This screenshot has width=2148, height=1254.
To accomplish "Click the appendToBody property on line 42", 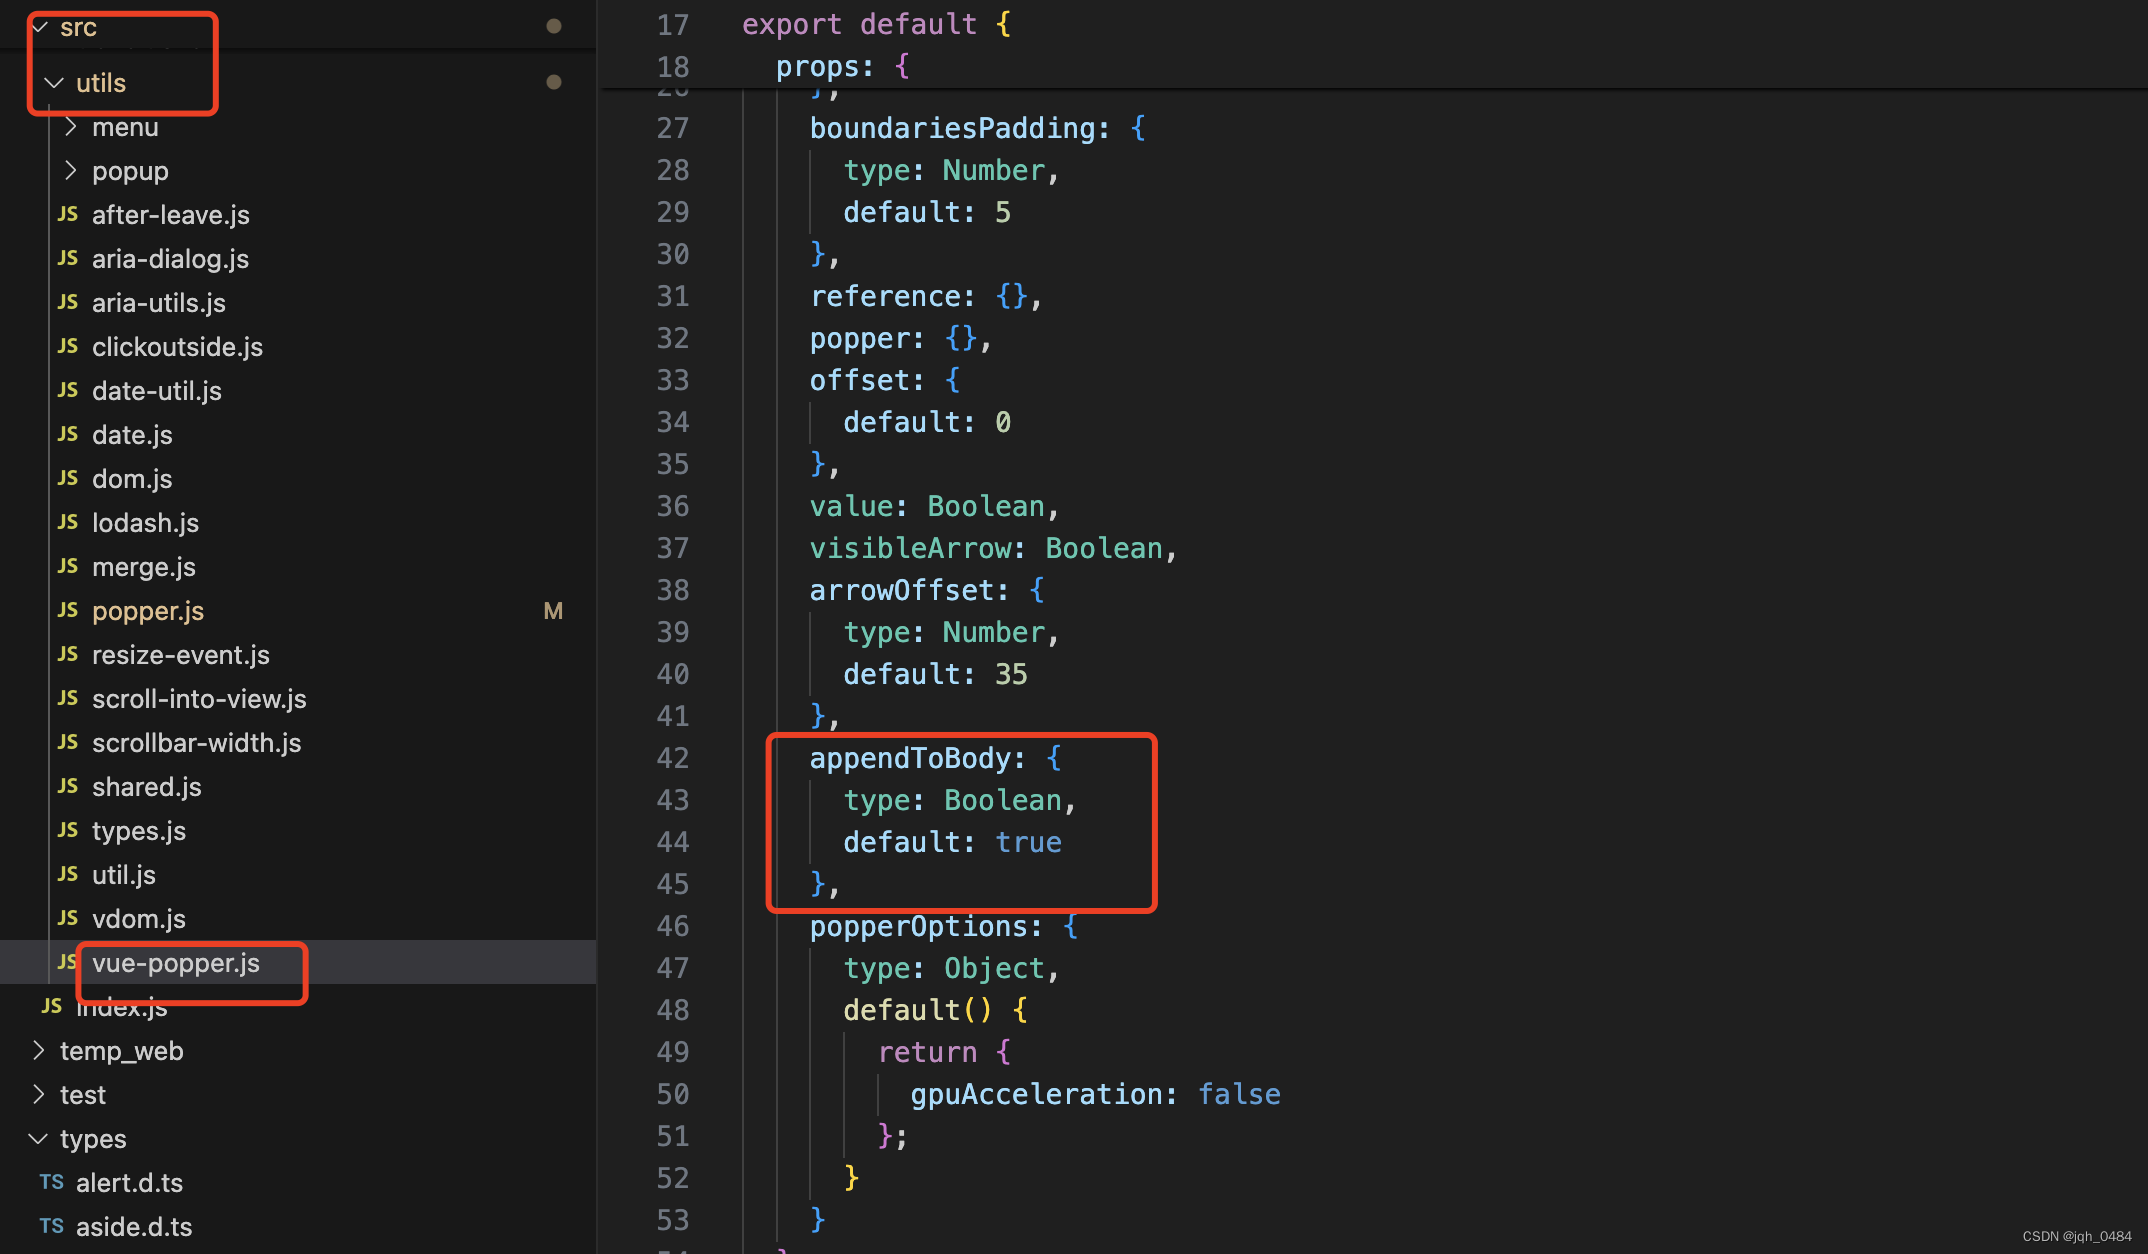I will click(914, 758).
